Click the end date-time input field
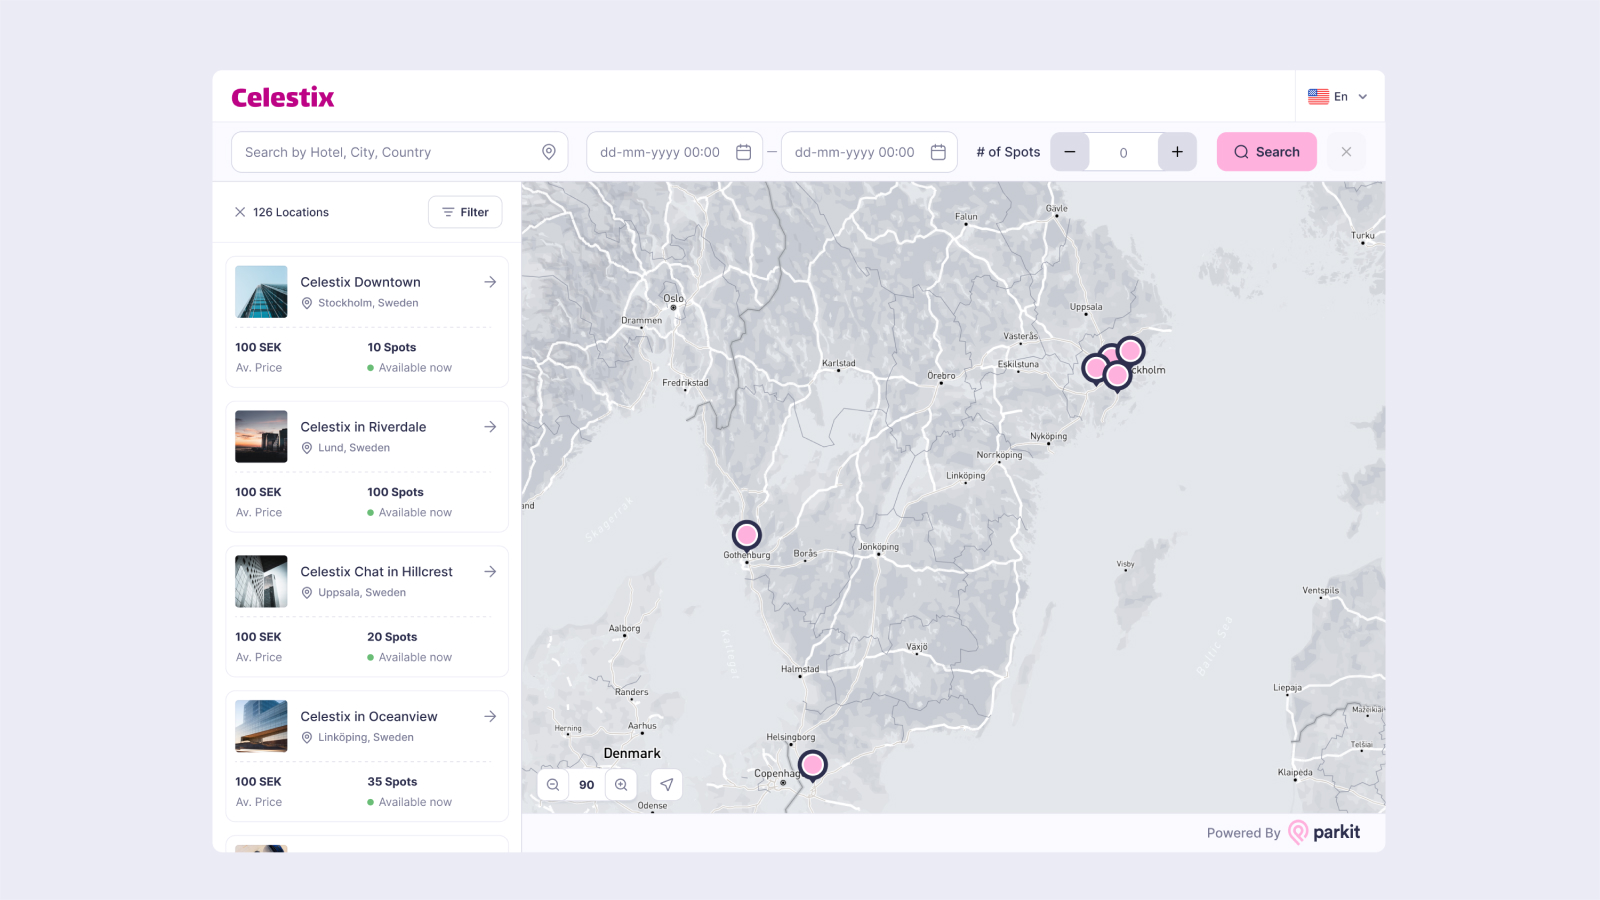The image size is (1600, 900). (x=869, y=152)
